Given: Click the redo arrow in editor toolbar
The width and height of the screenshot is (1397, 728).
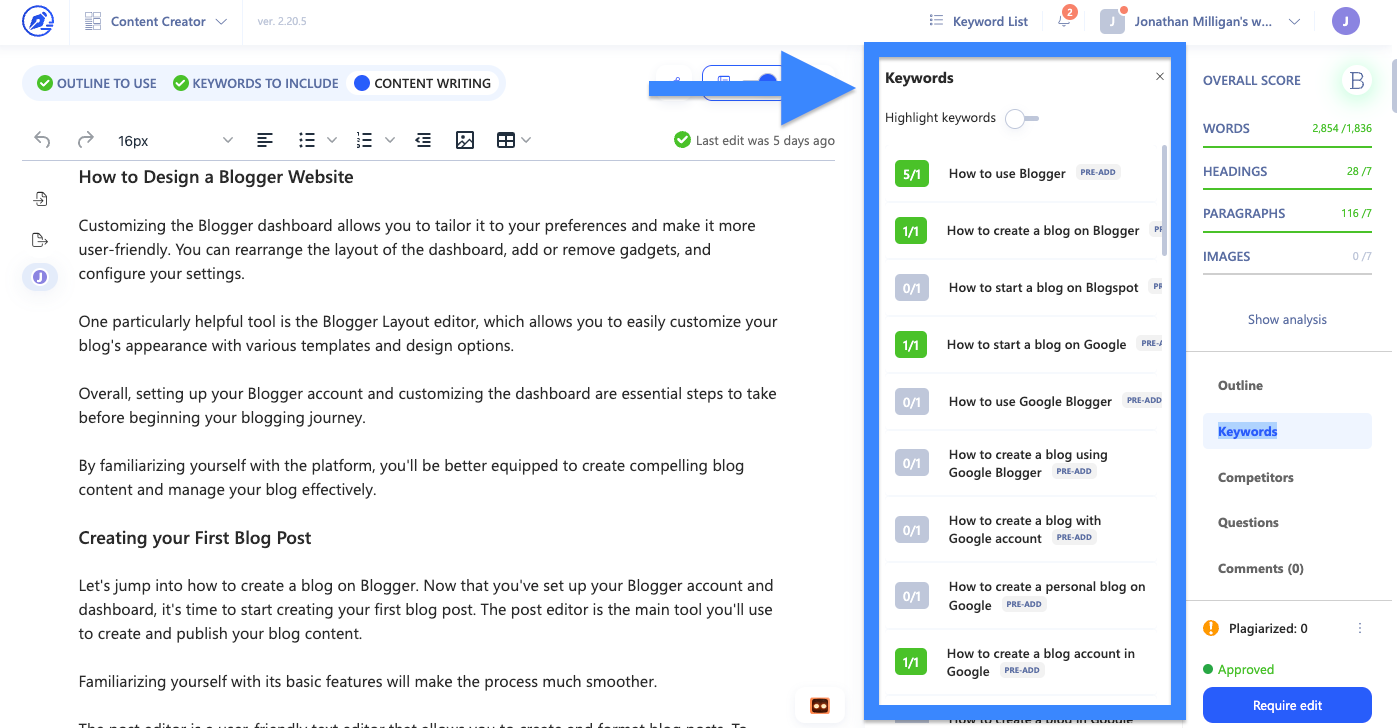Looking at the screenshot, I should [x=86, y=140].
